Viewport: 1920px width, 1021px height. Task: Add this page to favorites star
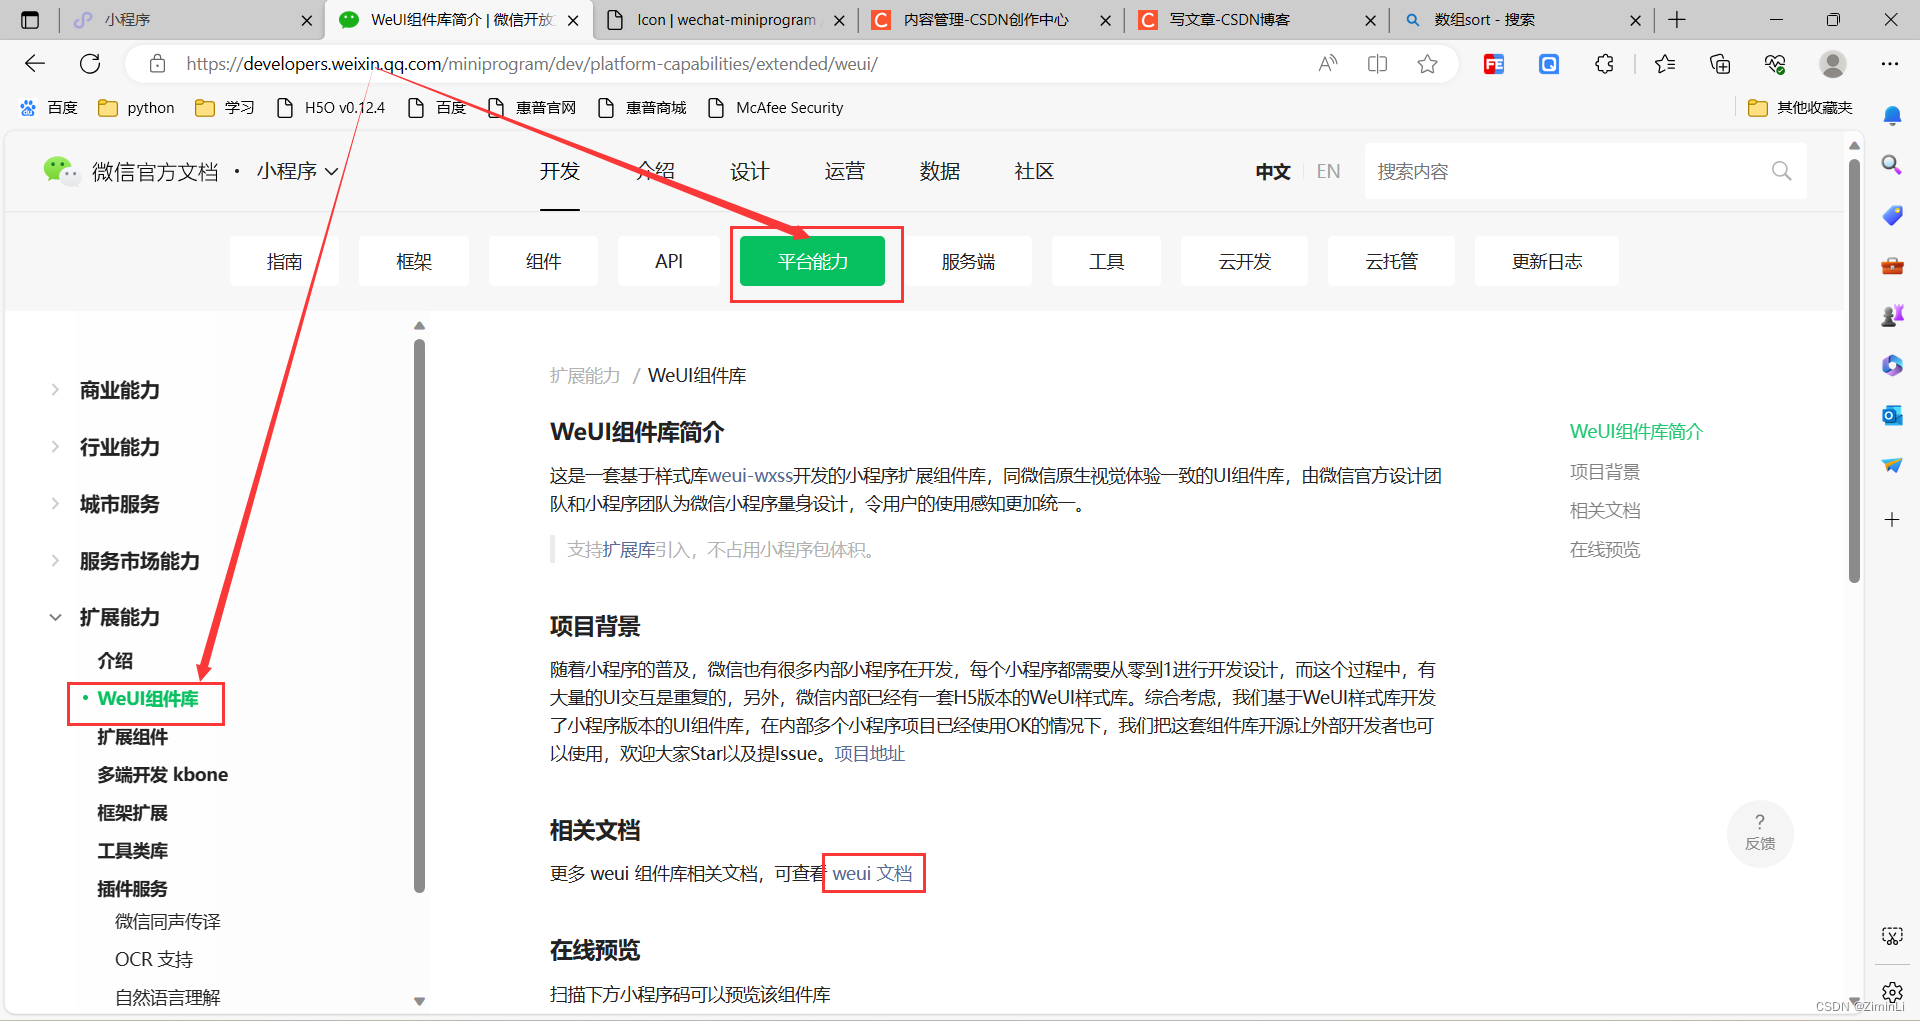pos(1427,64)
